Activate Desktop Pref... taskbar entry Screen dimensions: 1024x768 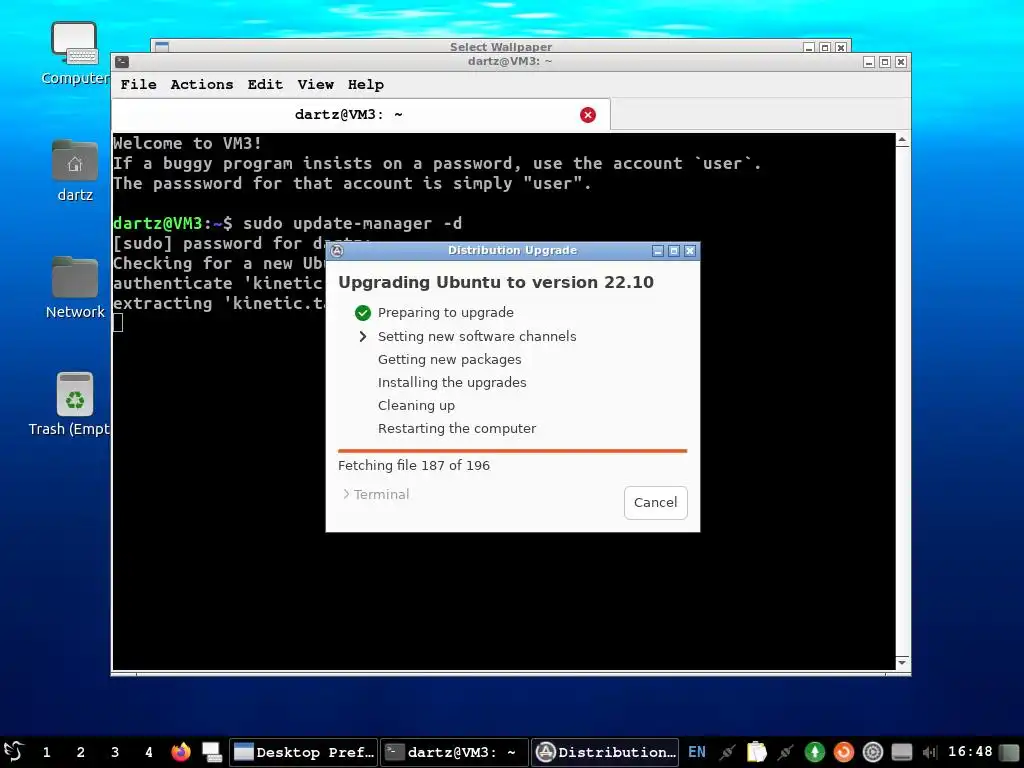coord(303,752)
